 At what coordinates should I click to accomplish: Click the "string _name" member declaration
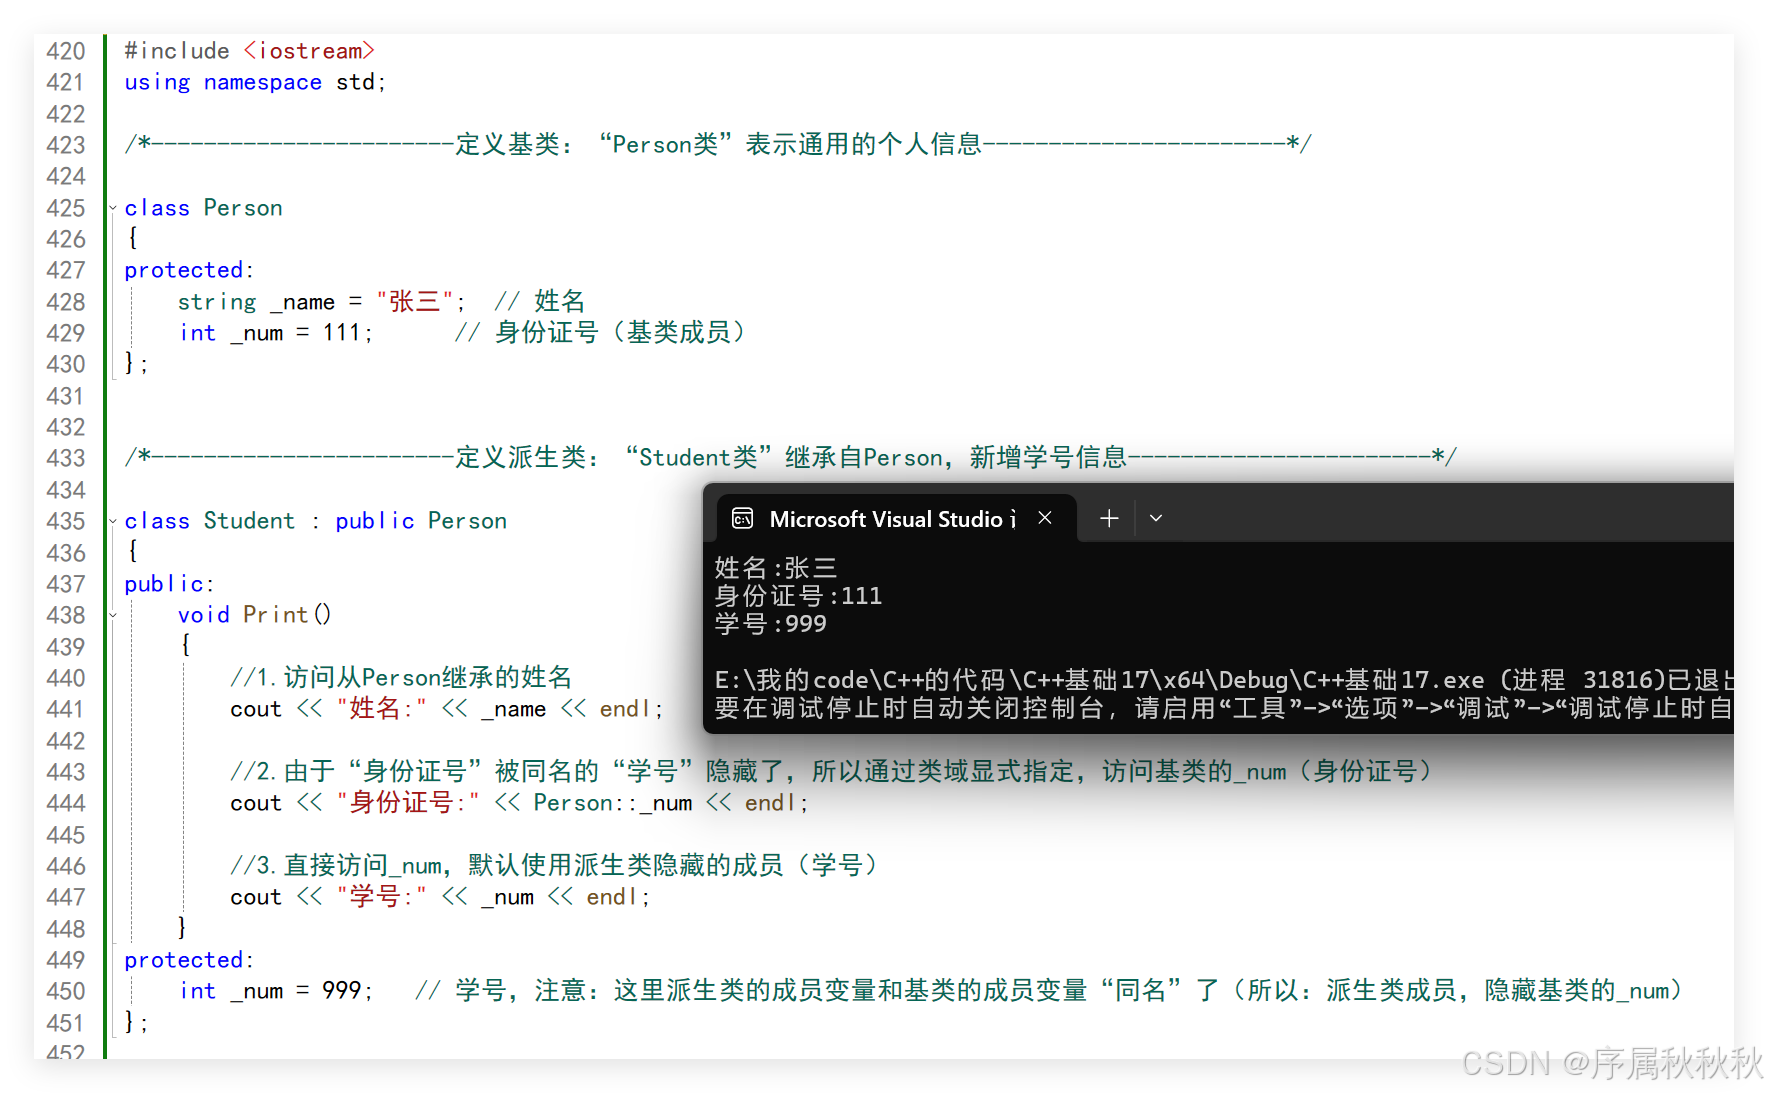click(256, 302)
